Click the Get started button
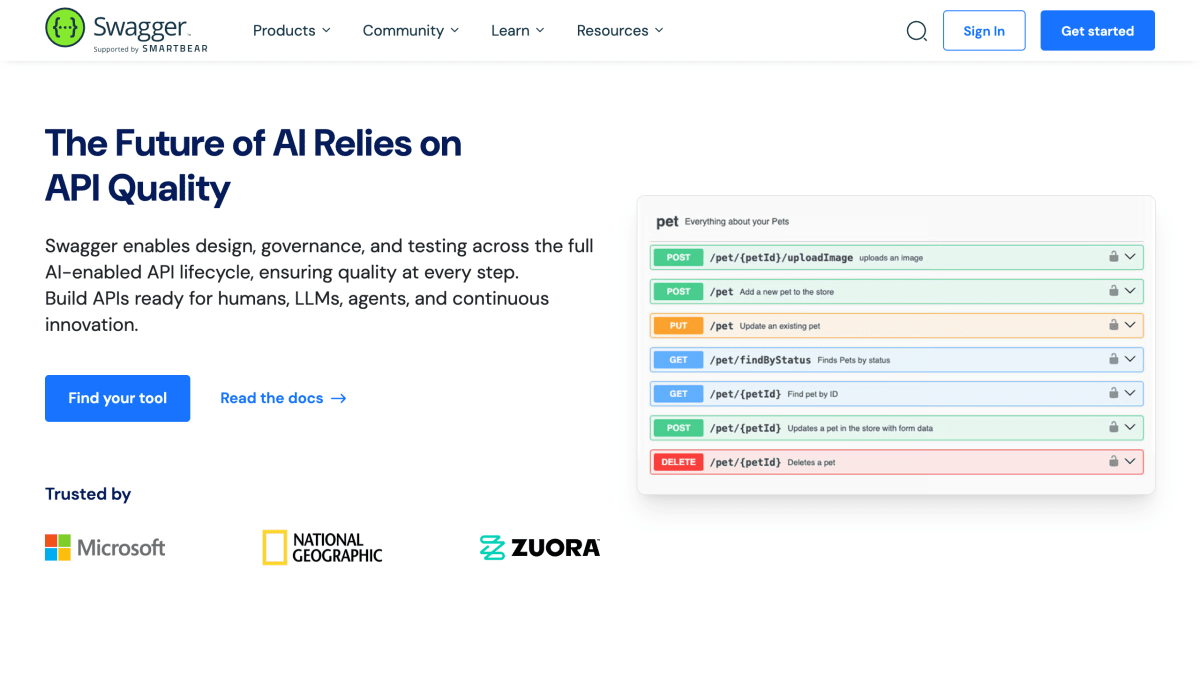The width and height of the screenshot is (1200, 675). coord(1097,31)
